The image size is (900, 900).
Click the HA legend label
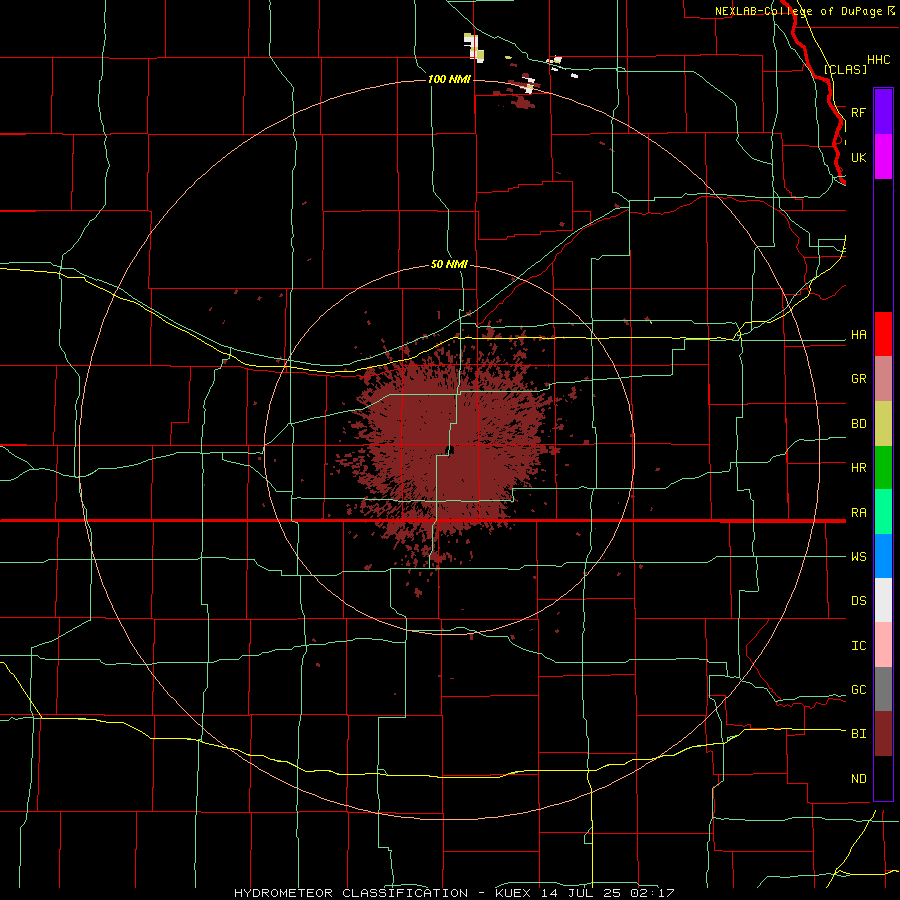(858, 335)
